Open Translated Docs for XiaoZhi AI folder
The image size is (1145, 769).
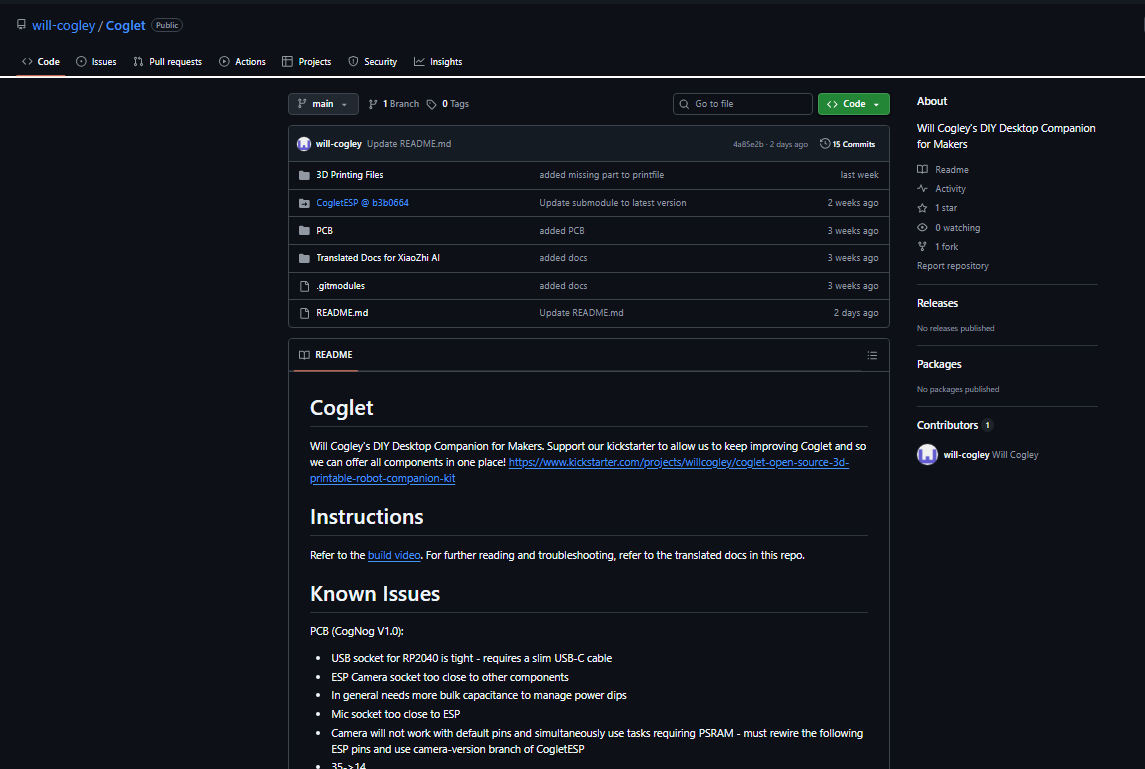pos(378,258)
